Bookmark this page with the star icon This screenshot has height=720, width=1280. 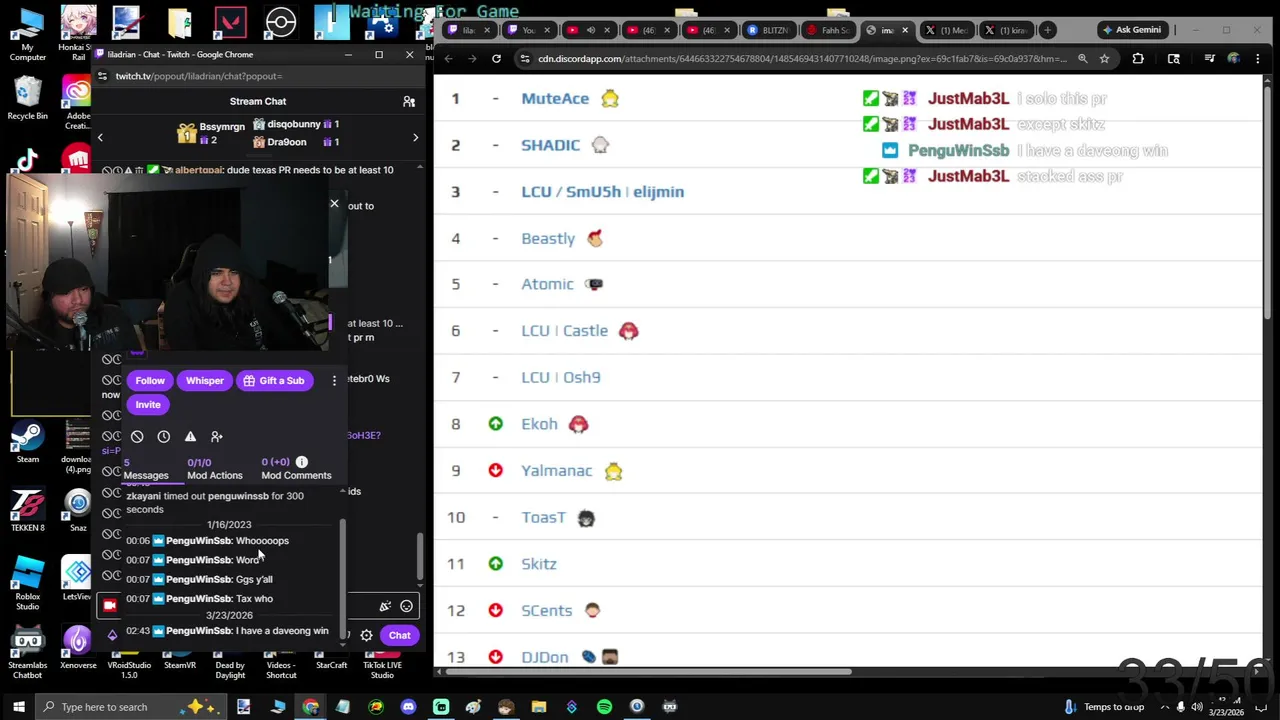tap(1104, 59)
